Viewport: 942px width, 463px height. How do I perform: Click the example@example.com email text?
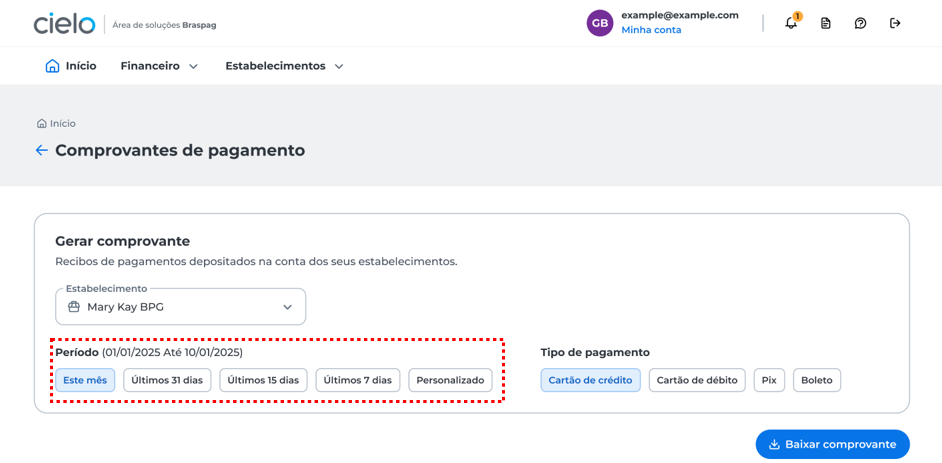coord(680,16)
